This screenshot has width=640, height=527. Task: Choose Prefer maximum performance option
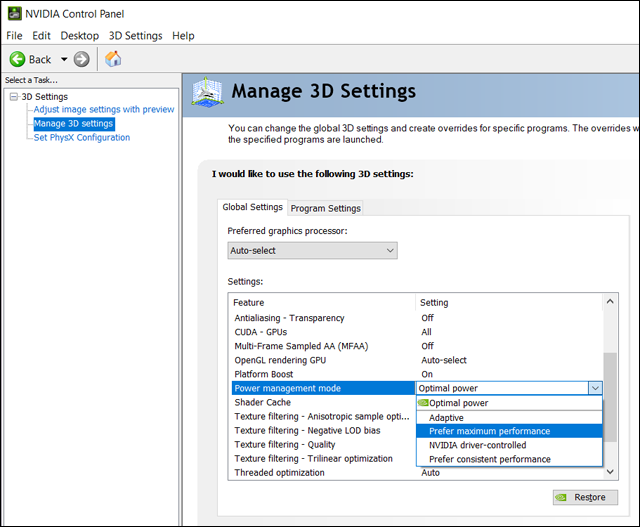[509, 431]
